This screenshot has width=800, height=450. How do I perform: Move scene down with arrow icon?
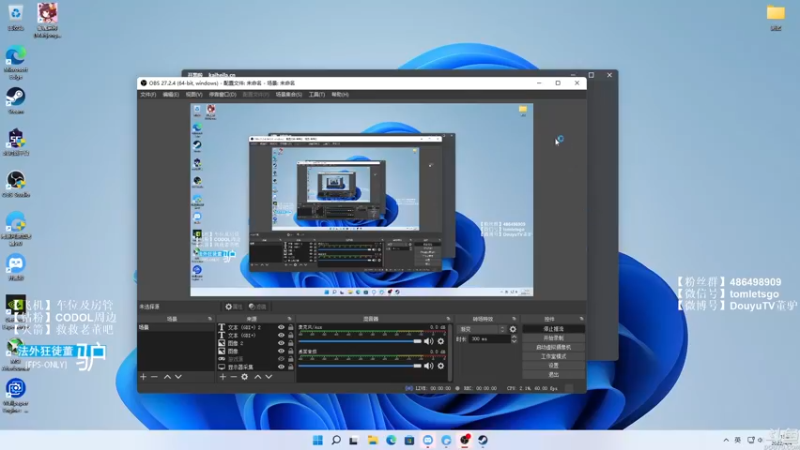(178, 377)
